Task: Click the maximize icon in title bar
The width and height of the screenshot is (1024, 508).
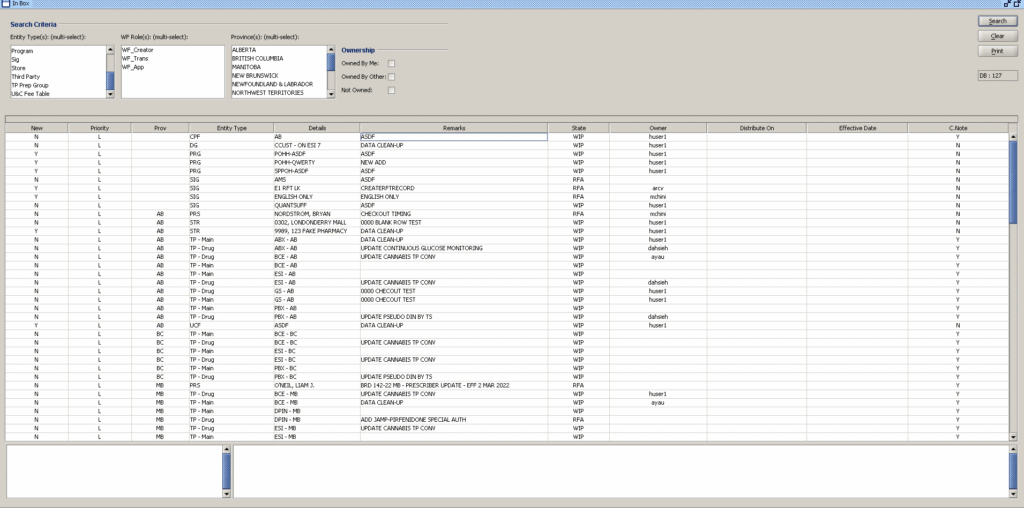Action: point(1017,5)
